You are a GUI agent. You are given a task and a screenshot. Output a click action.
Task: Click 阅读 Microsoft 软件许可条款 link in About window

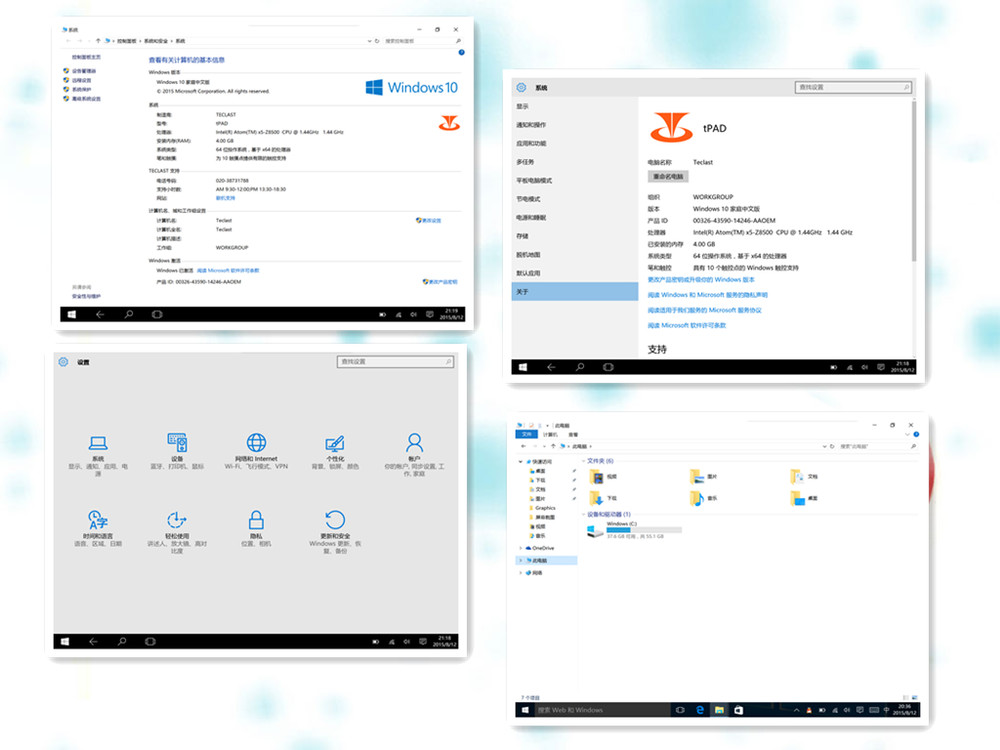coord(687,325)
